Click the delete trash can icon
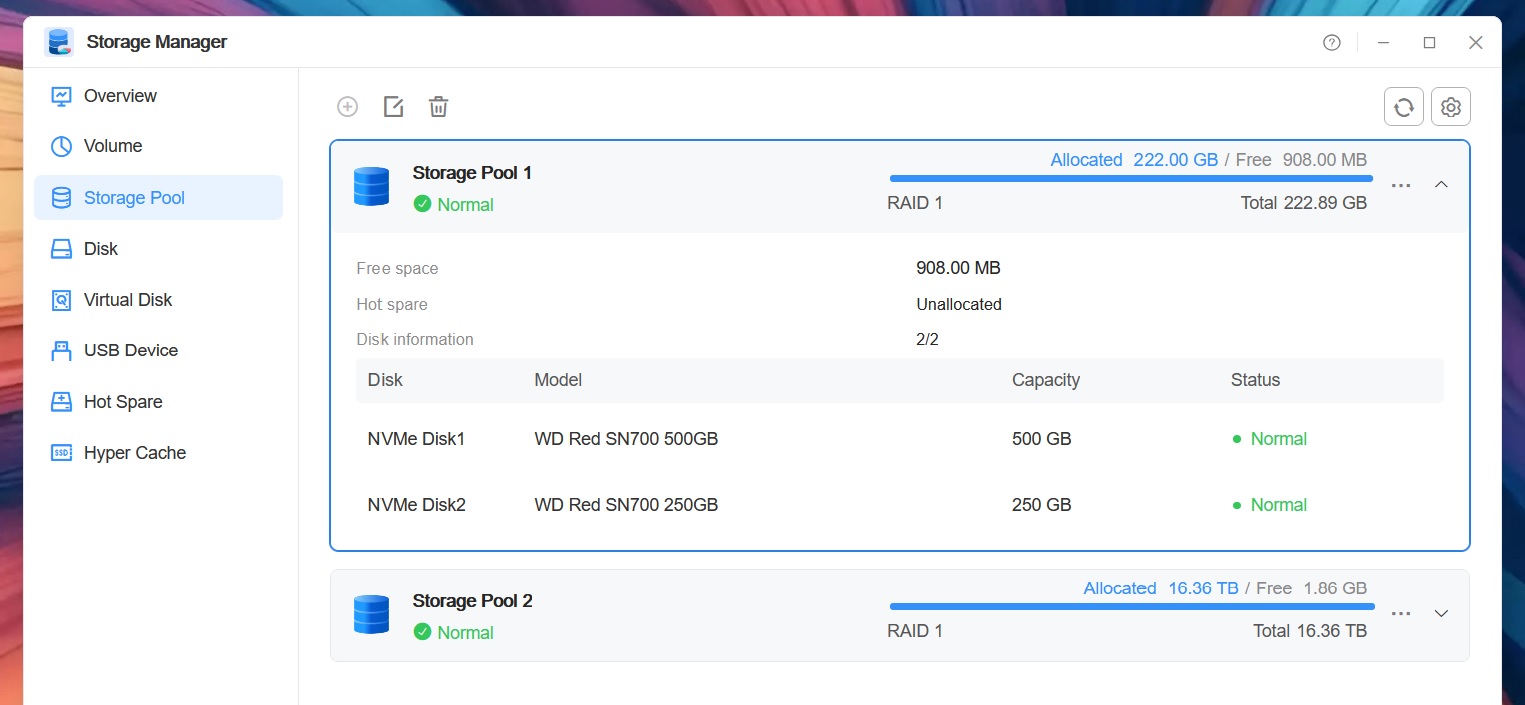 (438, 107)
